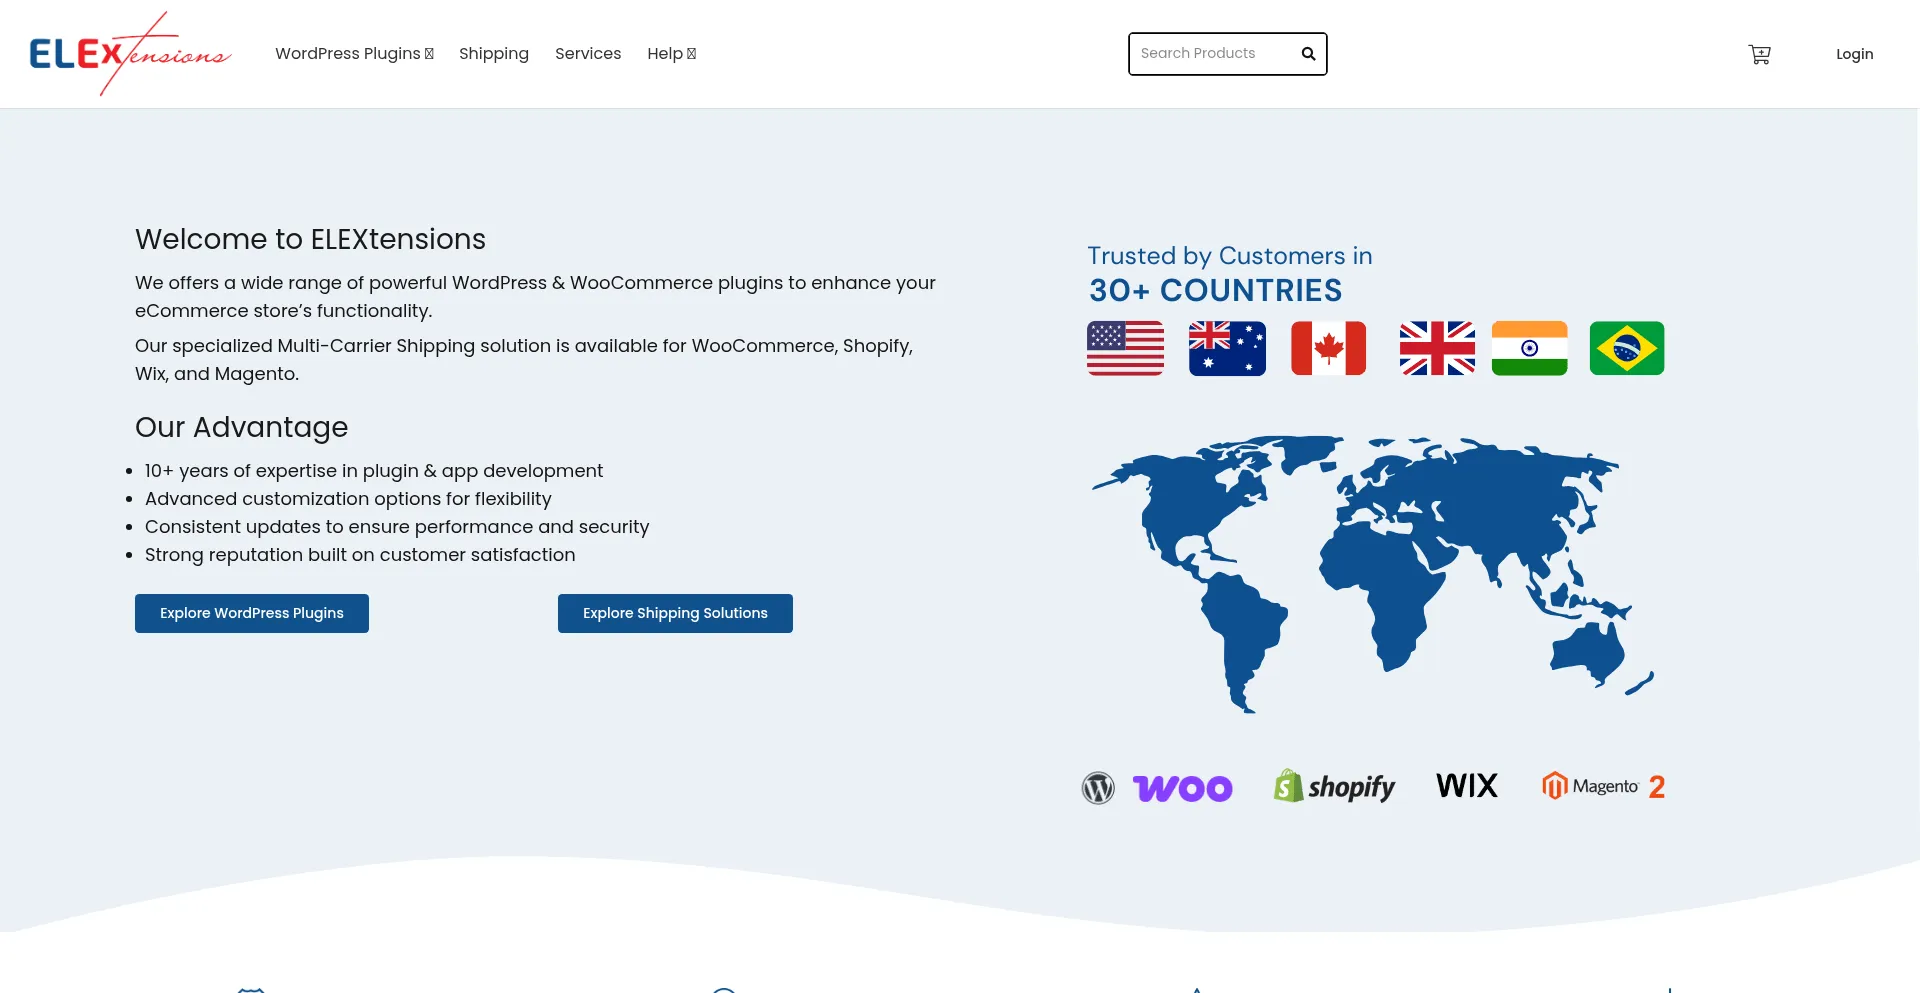Select the India flag
The width and height of the screenshot is (1920, 993).
(1529, 348)
